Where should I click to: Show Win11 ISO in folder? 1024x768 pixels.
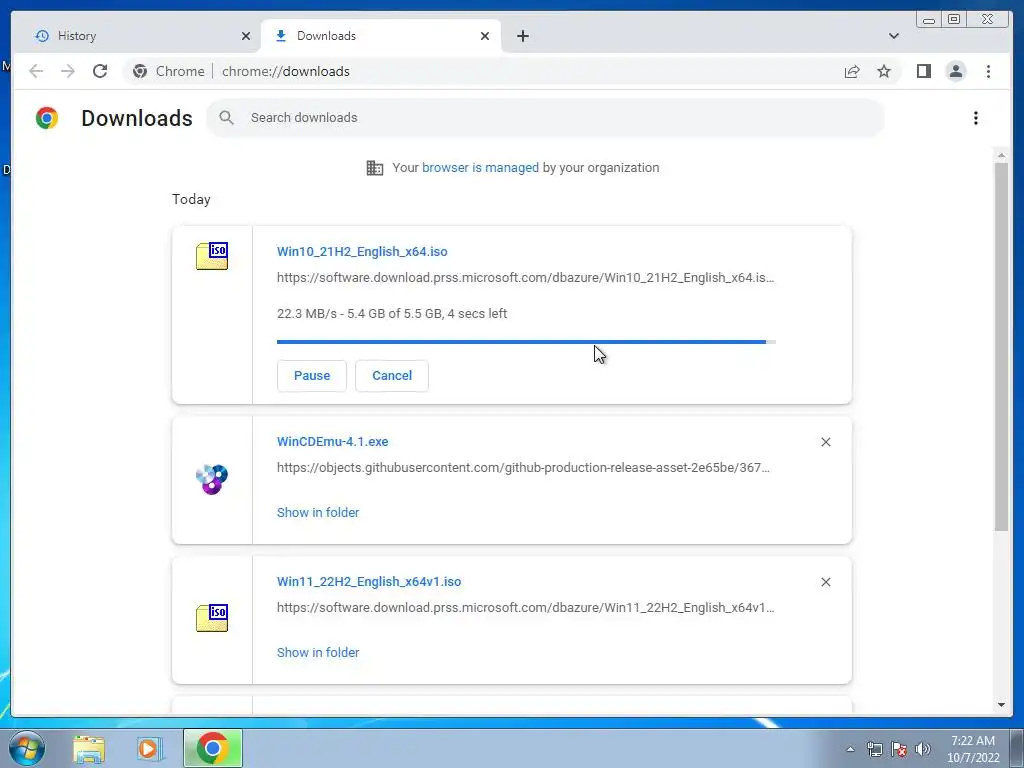(x=318, y=652)
